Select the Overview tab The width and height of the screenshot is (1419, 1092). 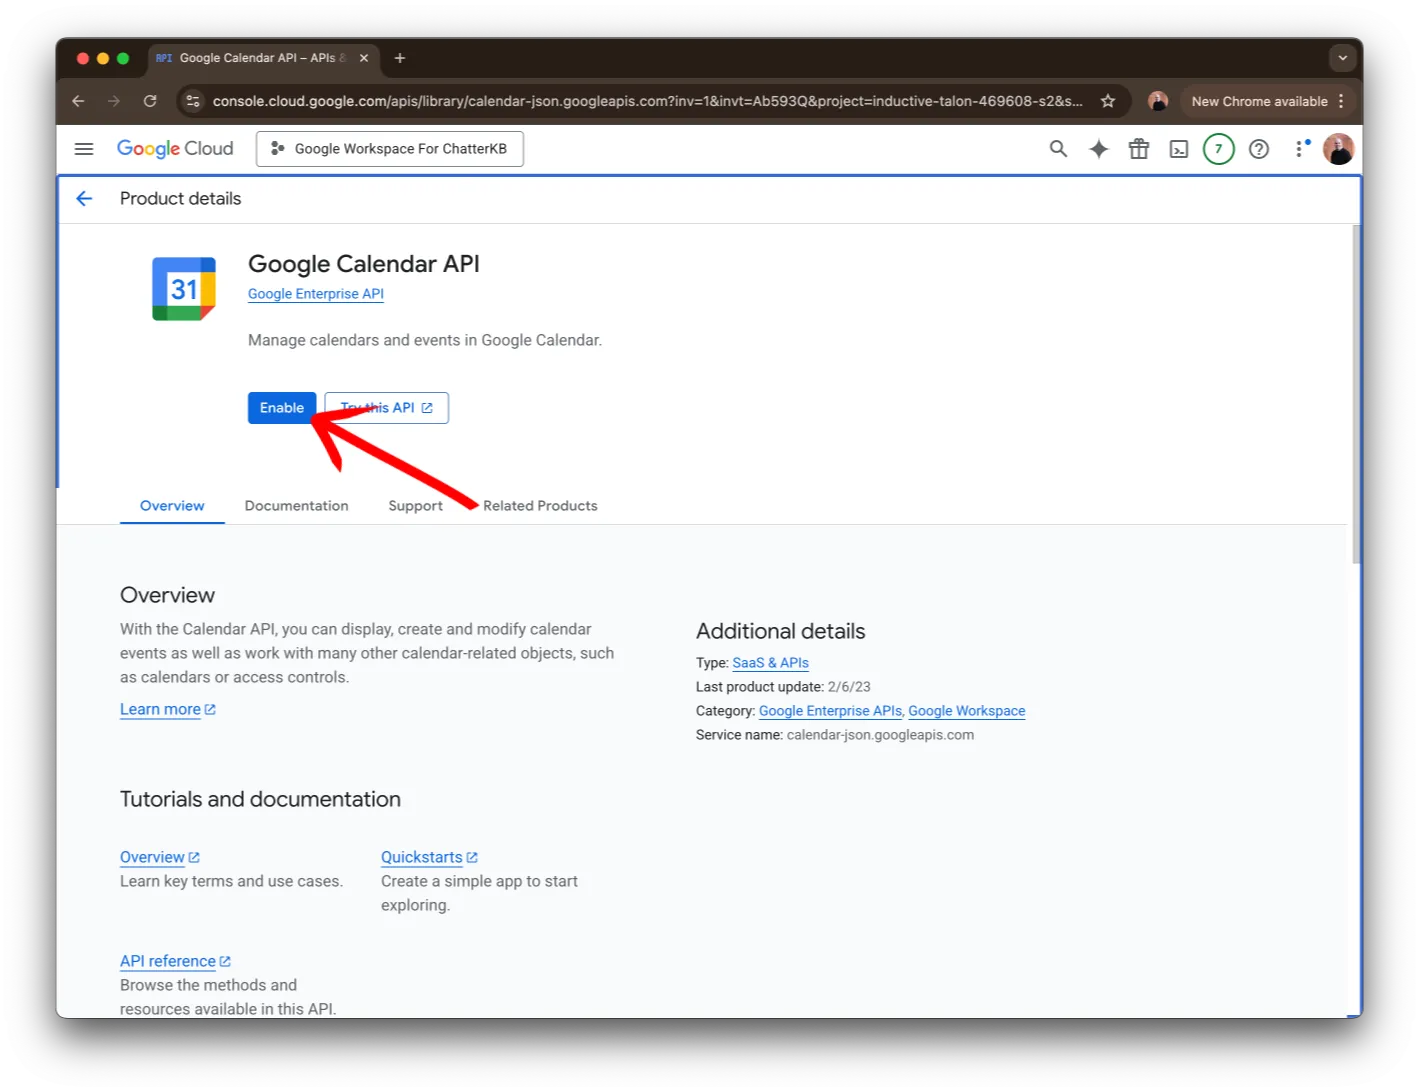click(172, 506)
